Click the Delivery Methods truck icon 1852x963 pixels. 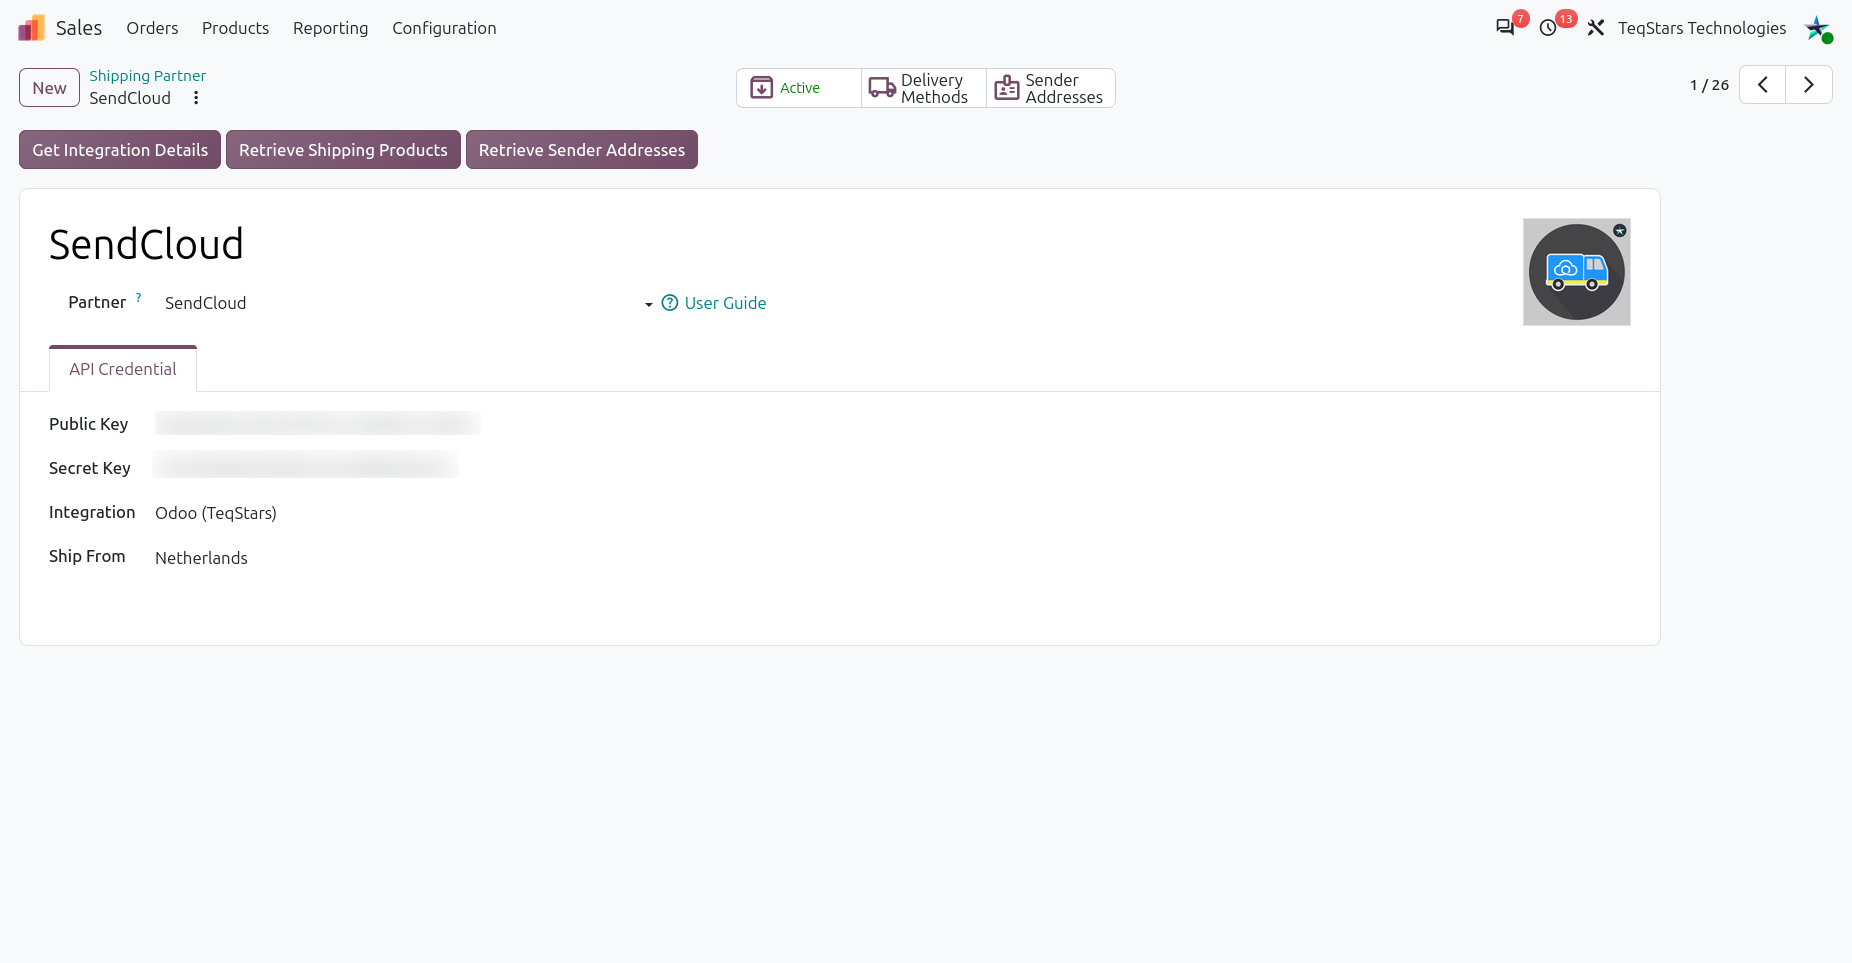pos(882,88)
